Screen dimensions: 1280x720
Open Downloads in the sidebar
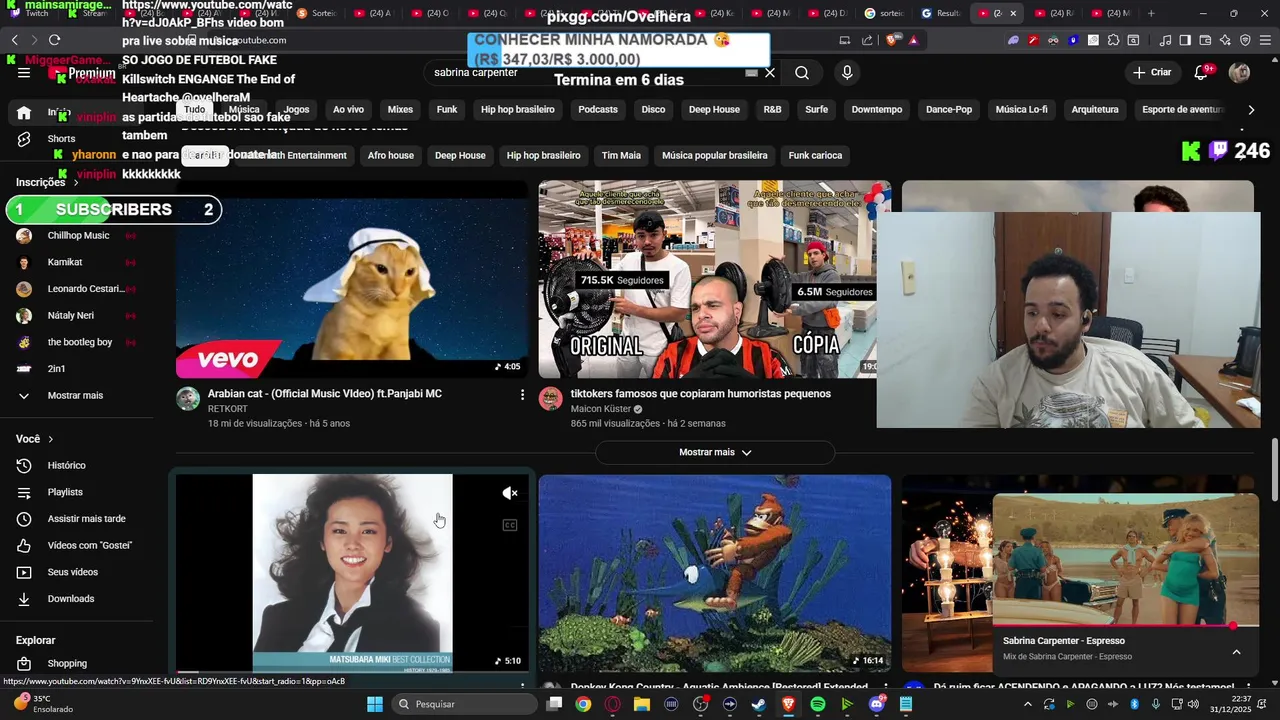pyautogui.click(x=70, y=599)
